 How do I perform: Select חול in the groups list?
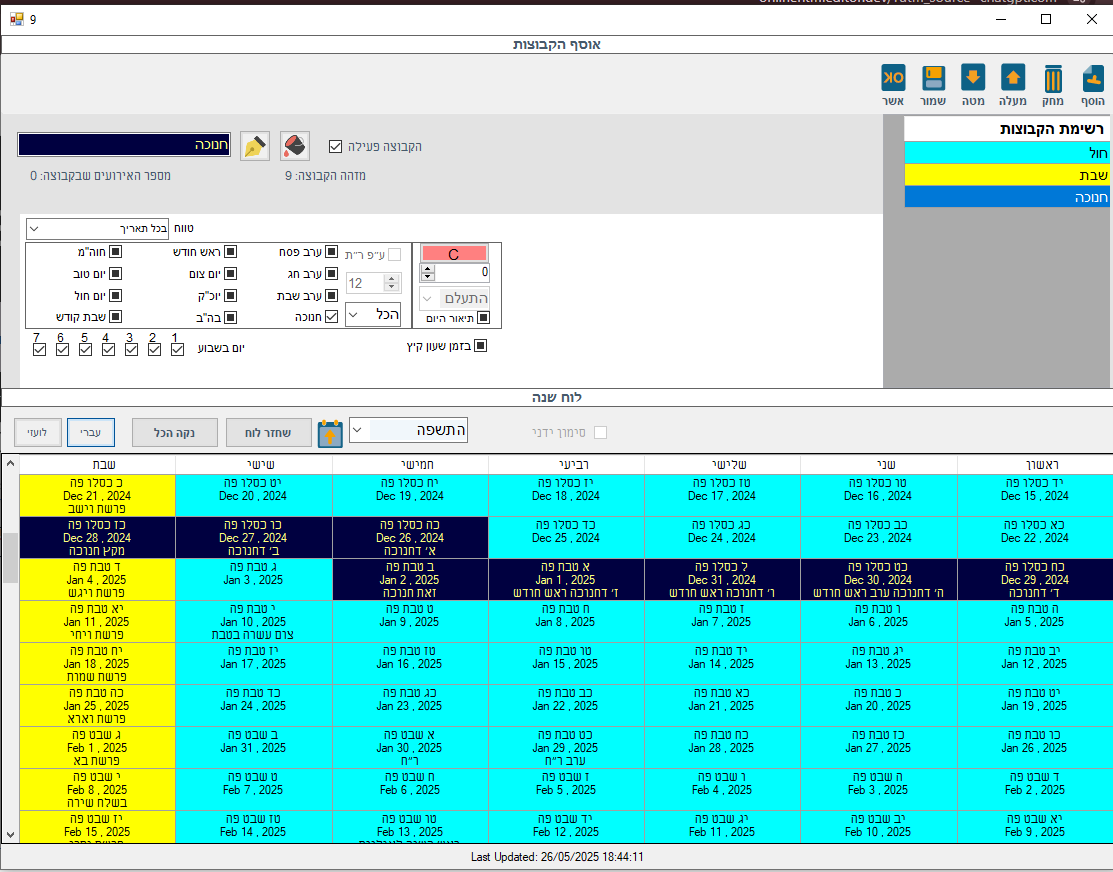(1007, 152)
